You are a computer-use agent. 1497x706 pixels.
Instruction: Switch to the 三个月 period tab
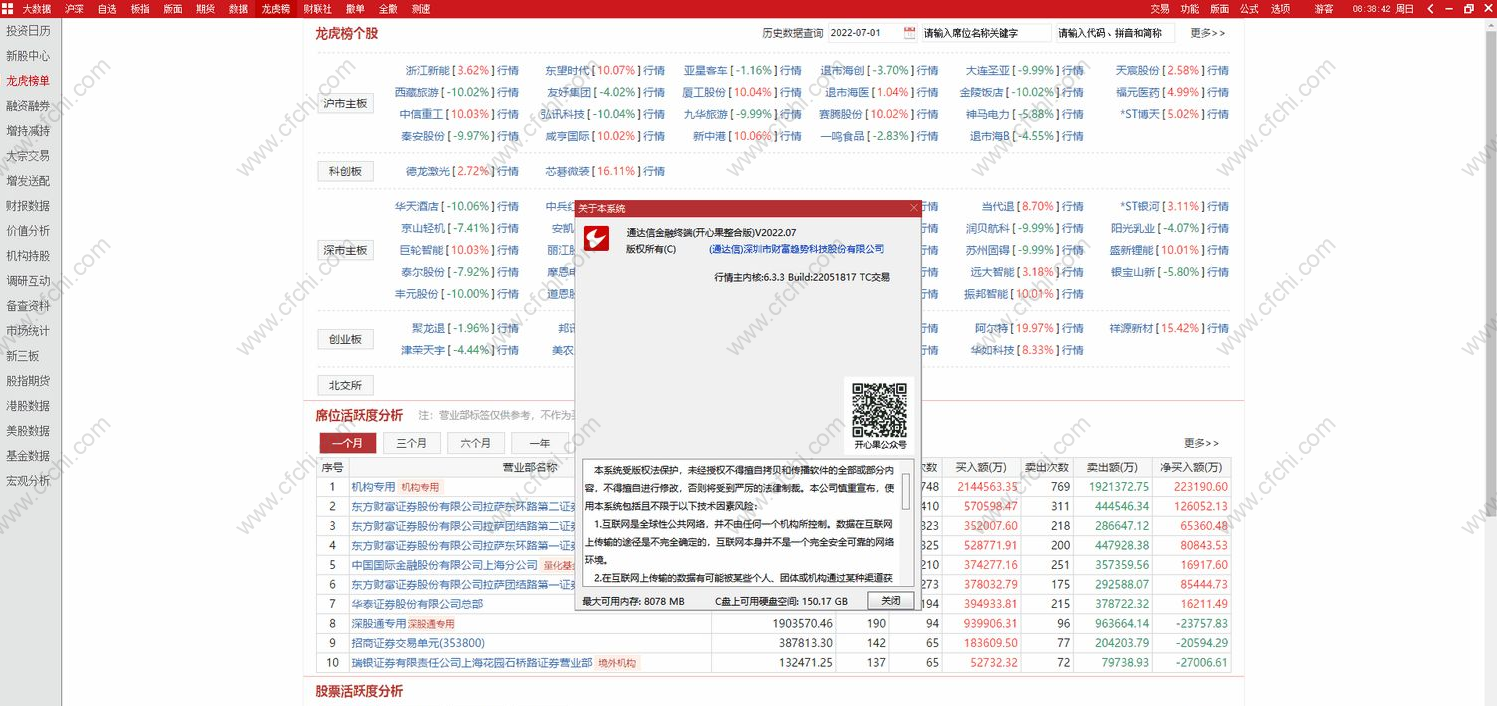coord(412,443)
